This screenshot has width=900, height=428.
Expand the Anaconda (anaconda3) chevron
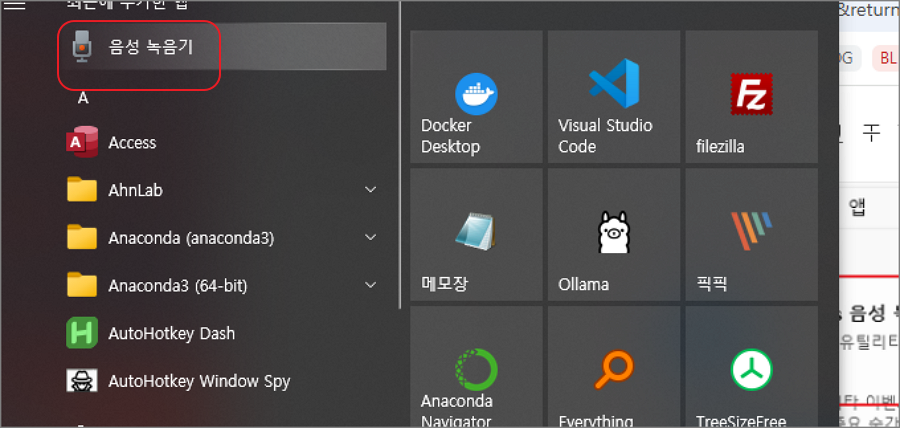click(371, 237)
